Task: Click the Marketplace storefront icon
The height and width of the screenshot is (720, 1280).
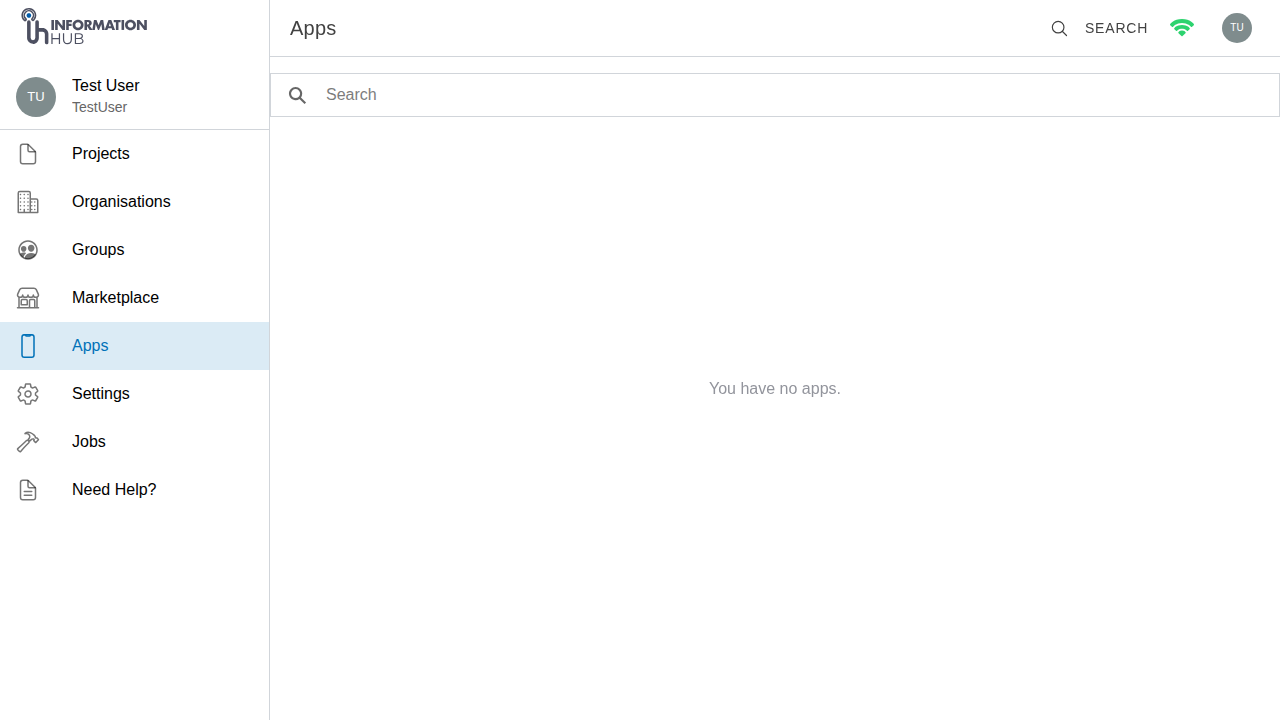Action: (x=28, y=298)
